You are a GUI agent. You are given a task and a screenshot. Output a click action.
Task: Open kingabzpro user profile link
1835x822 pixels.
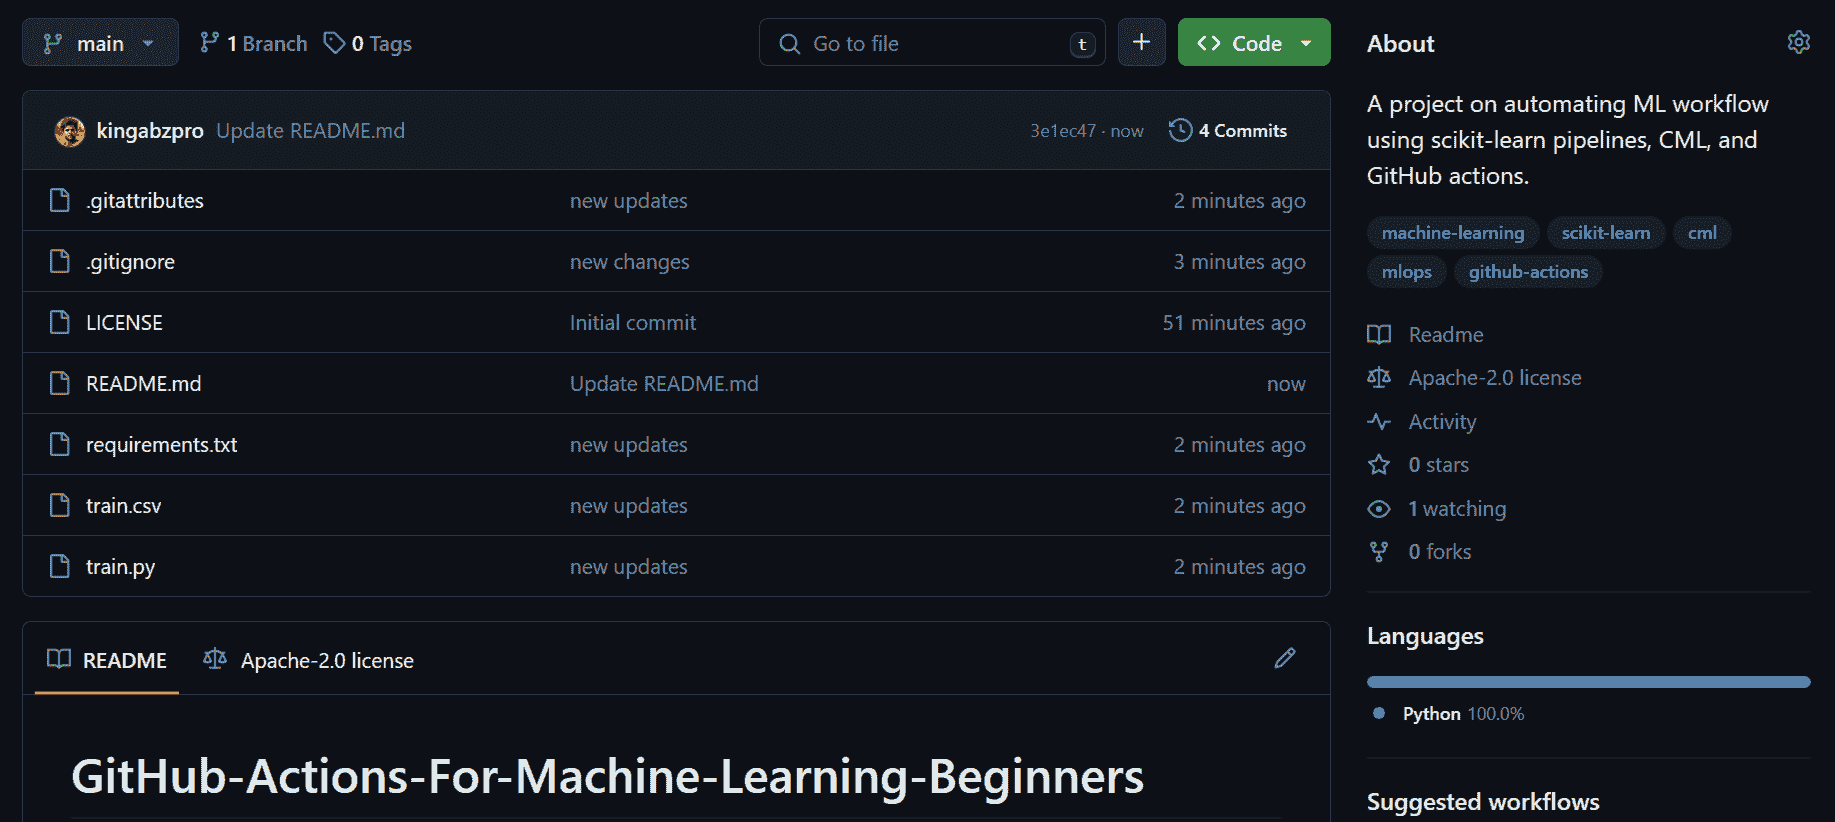pyautogui.click(x=150, y=131)
